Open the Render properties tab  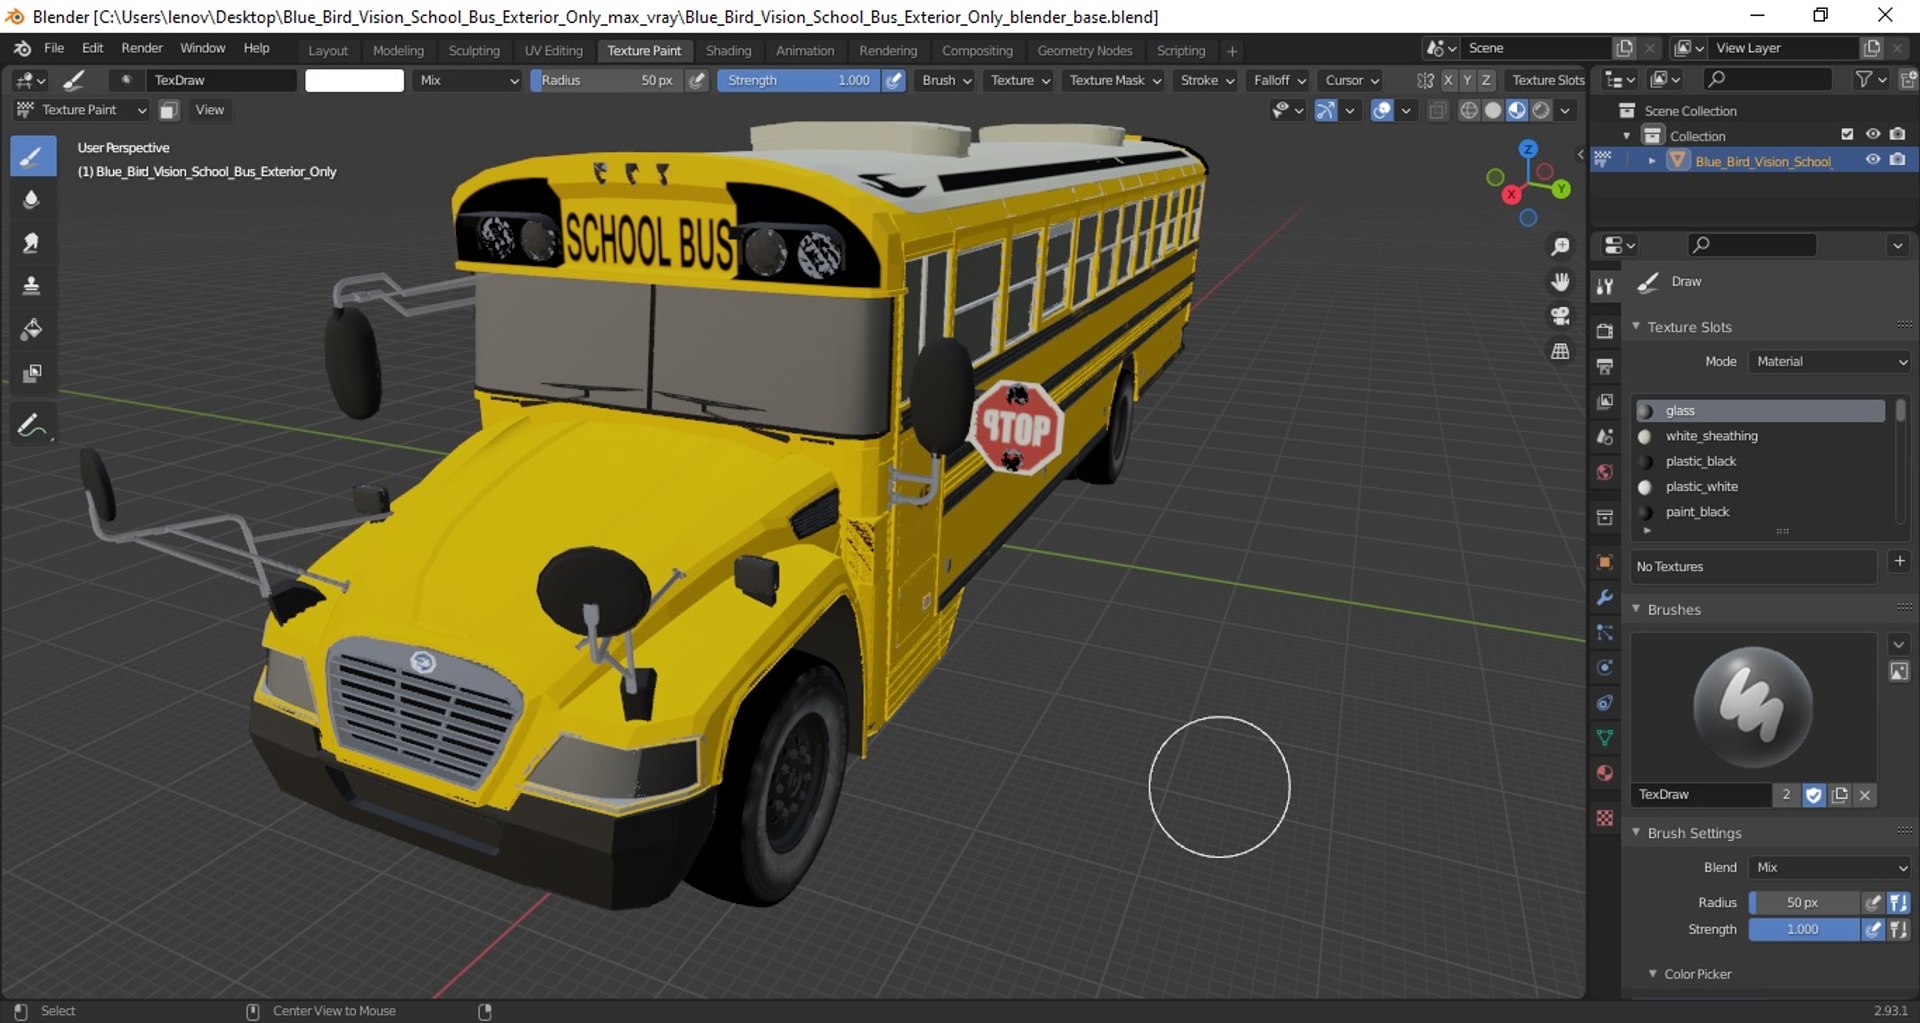(x=1605, y=331)
